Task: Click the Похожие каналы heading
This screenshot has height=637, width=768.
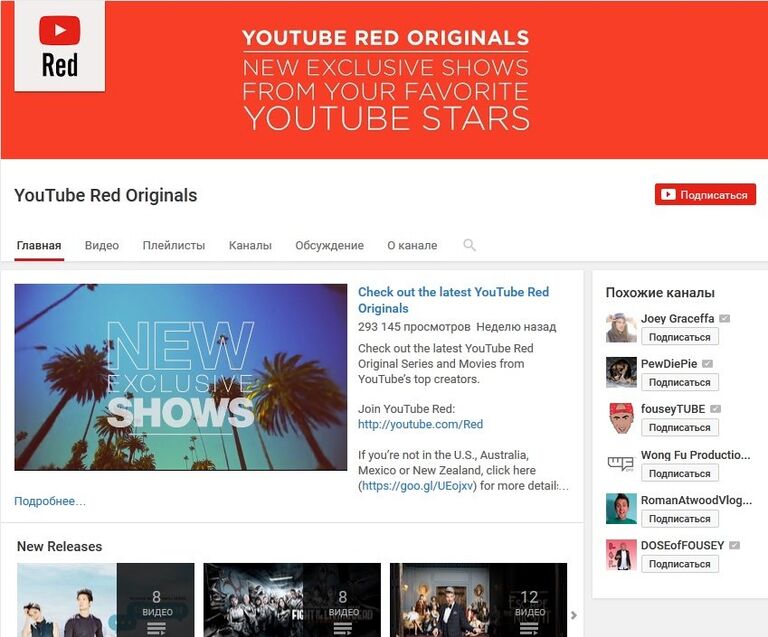Action: tap(660, 293)
